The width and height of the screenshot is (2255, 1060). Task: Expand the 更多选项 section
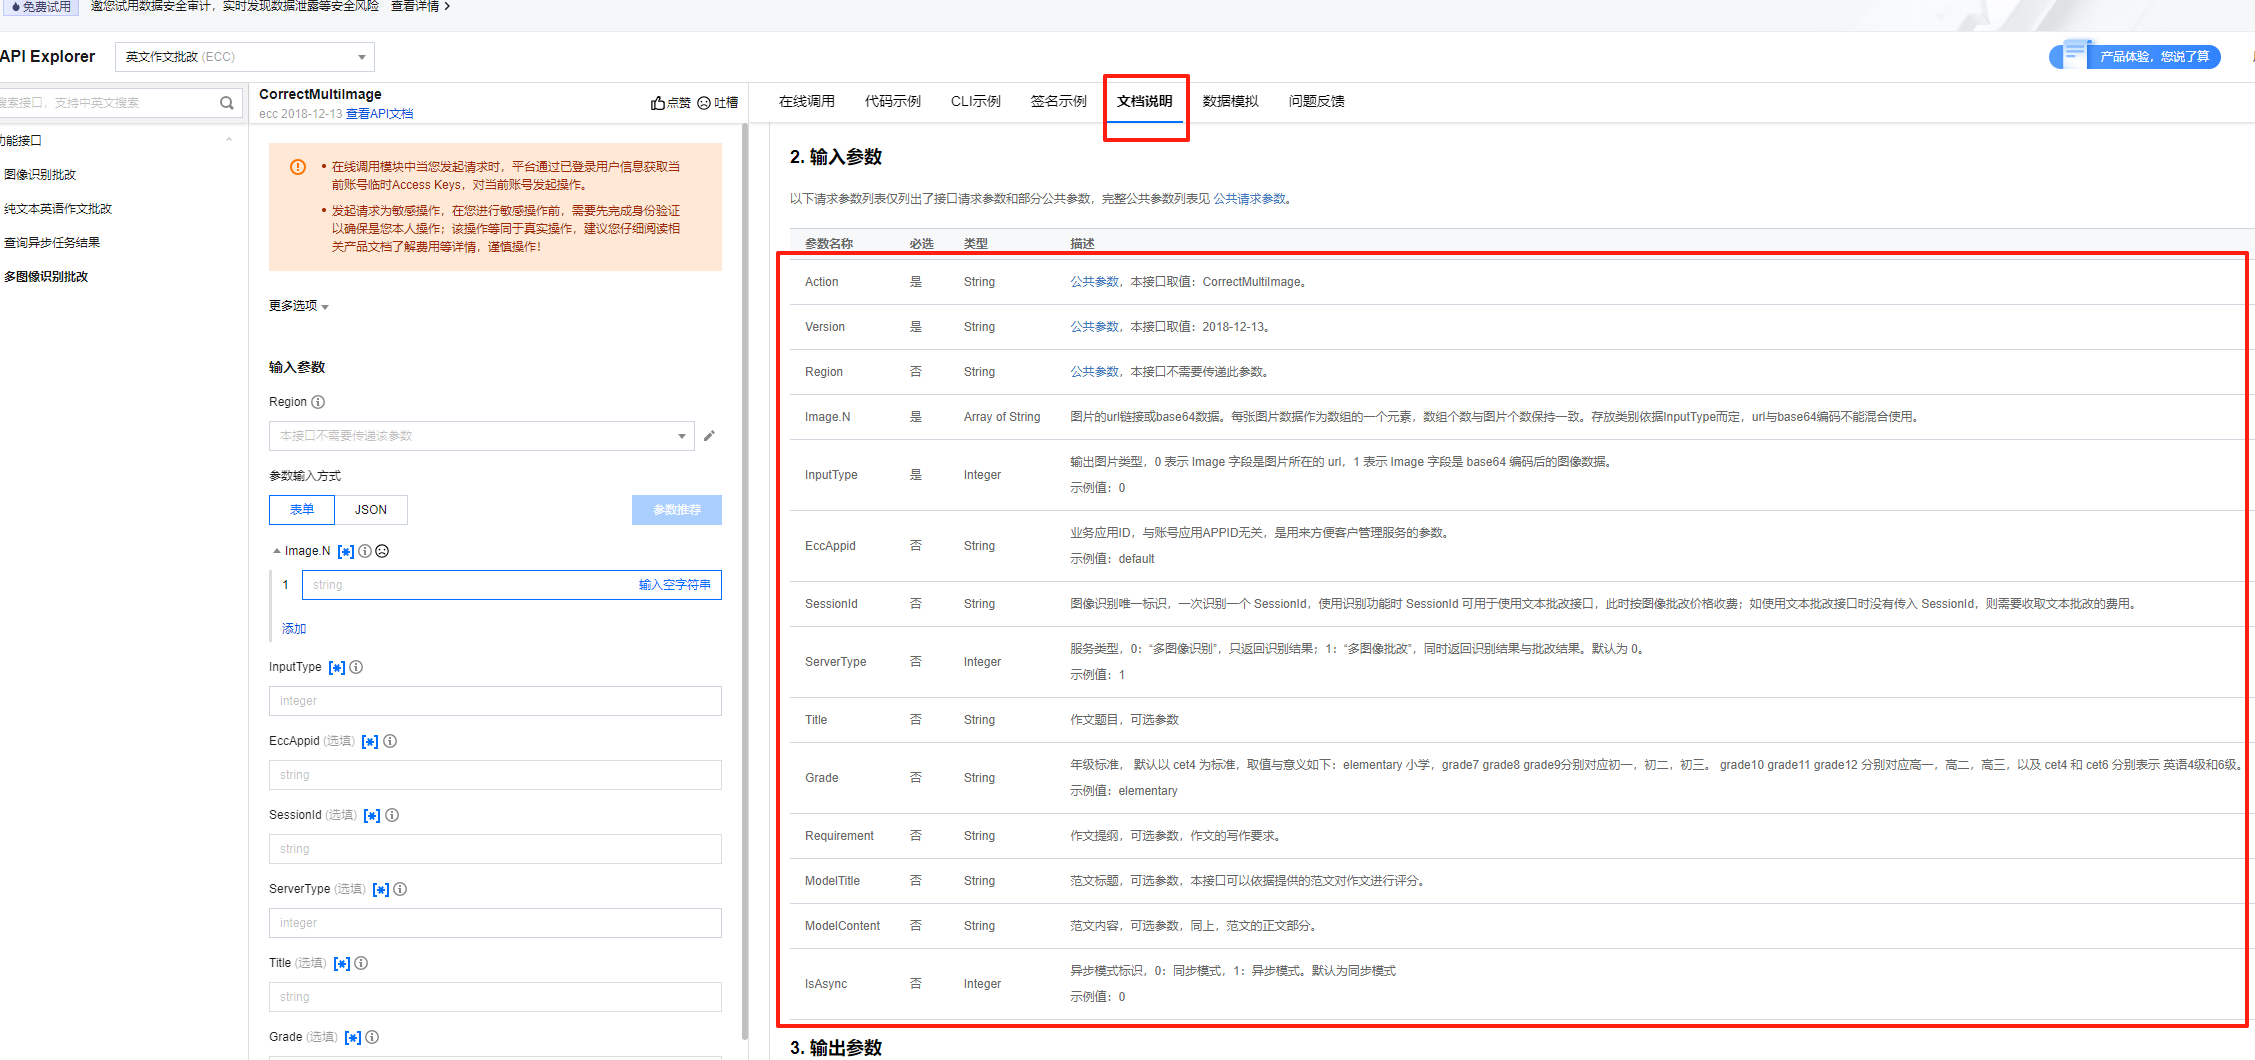[x=298, y=306]
